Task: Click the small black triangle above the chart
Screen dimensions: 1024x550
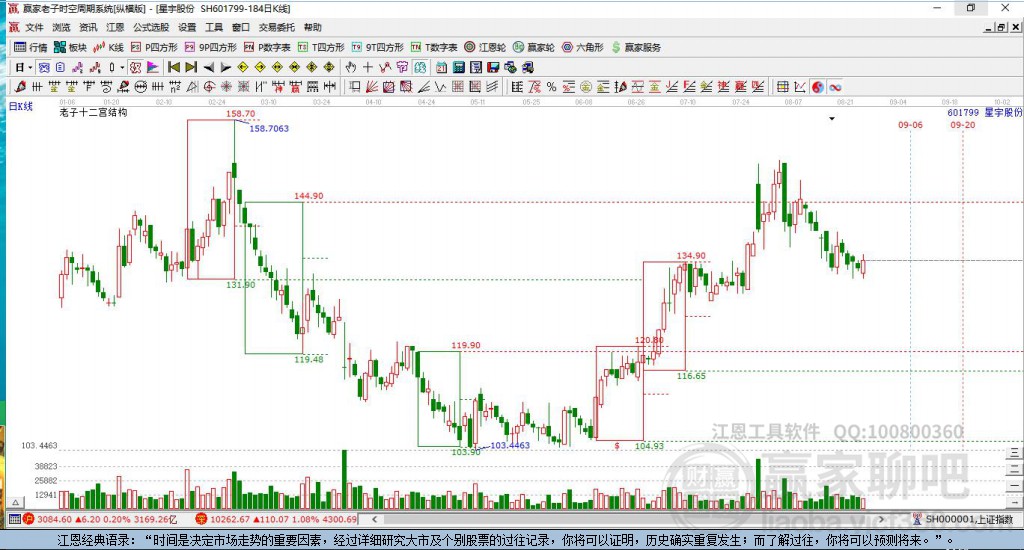Action: pos(832,119)
